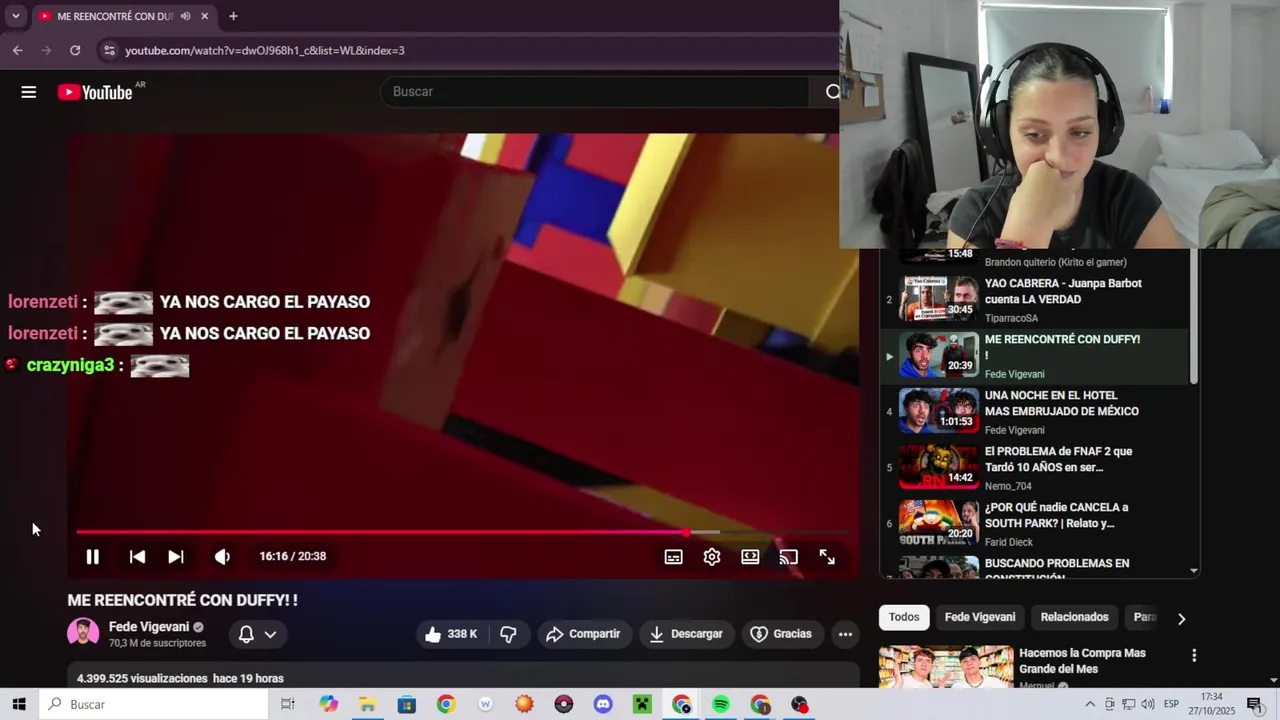Open the player settings gear
Viewport: 1280px width, 720px height.
coord(712,557)
